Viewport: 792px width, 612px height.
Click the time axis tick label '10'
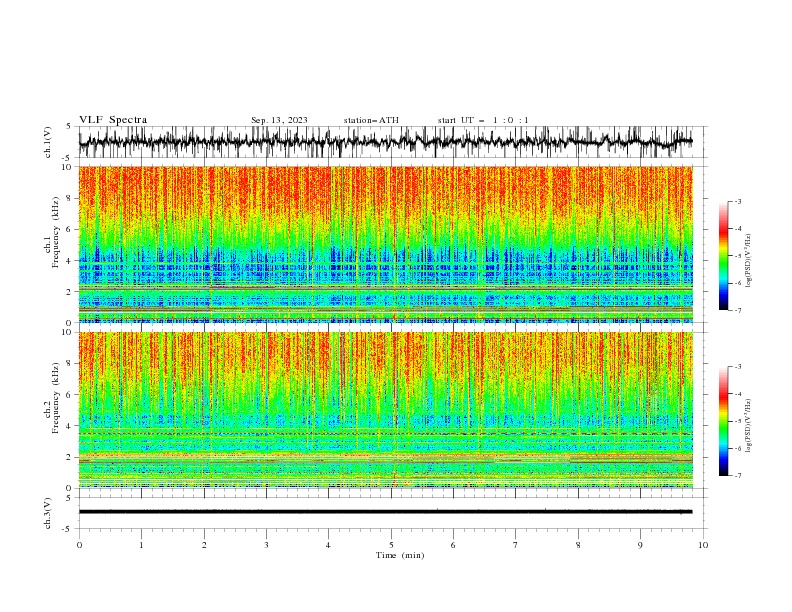click(x=703, y=545)
